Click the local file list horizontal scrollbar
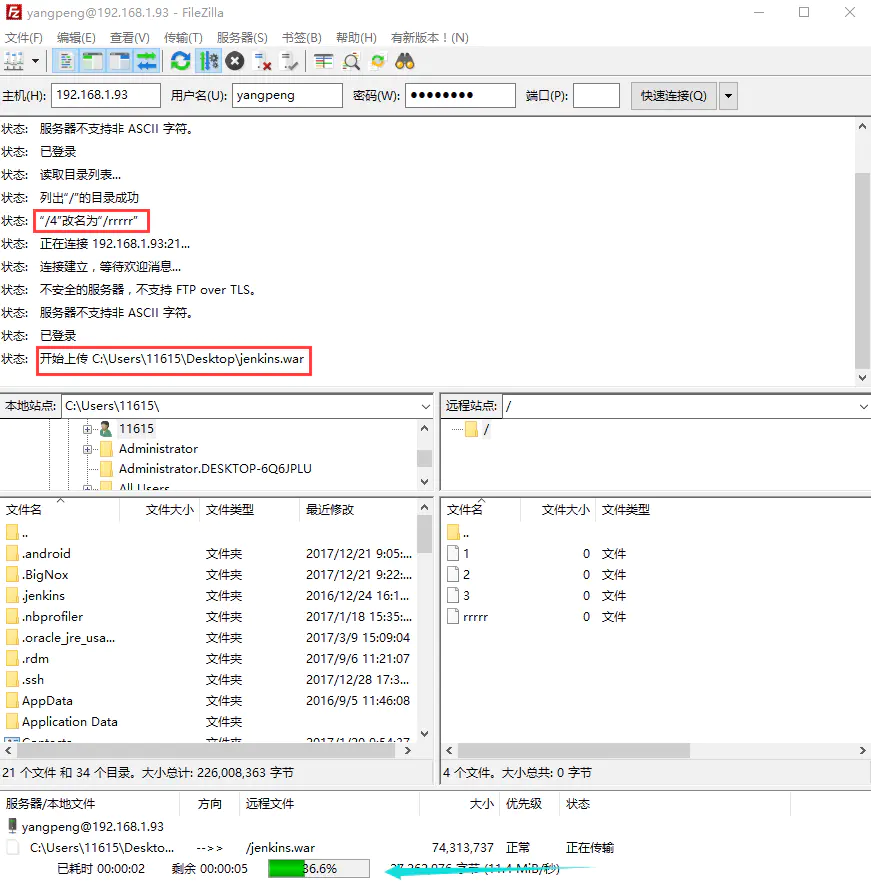 pyautogui.click(x=206, y=751)
